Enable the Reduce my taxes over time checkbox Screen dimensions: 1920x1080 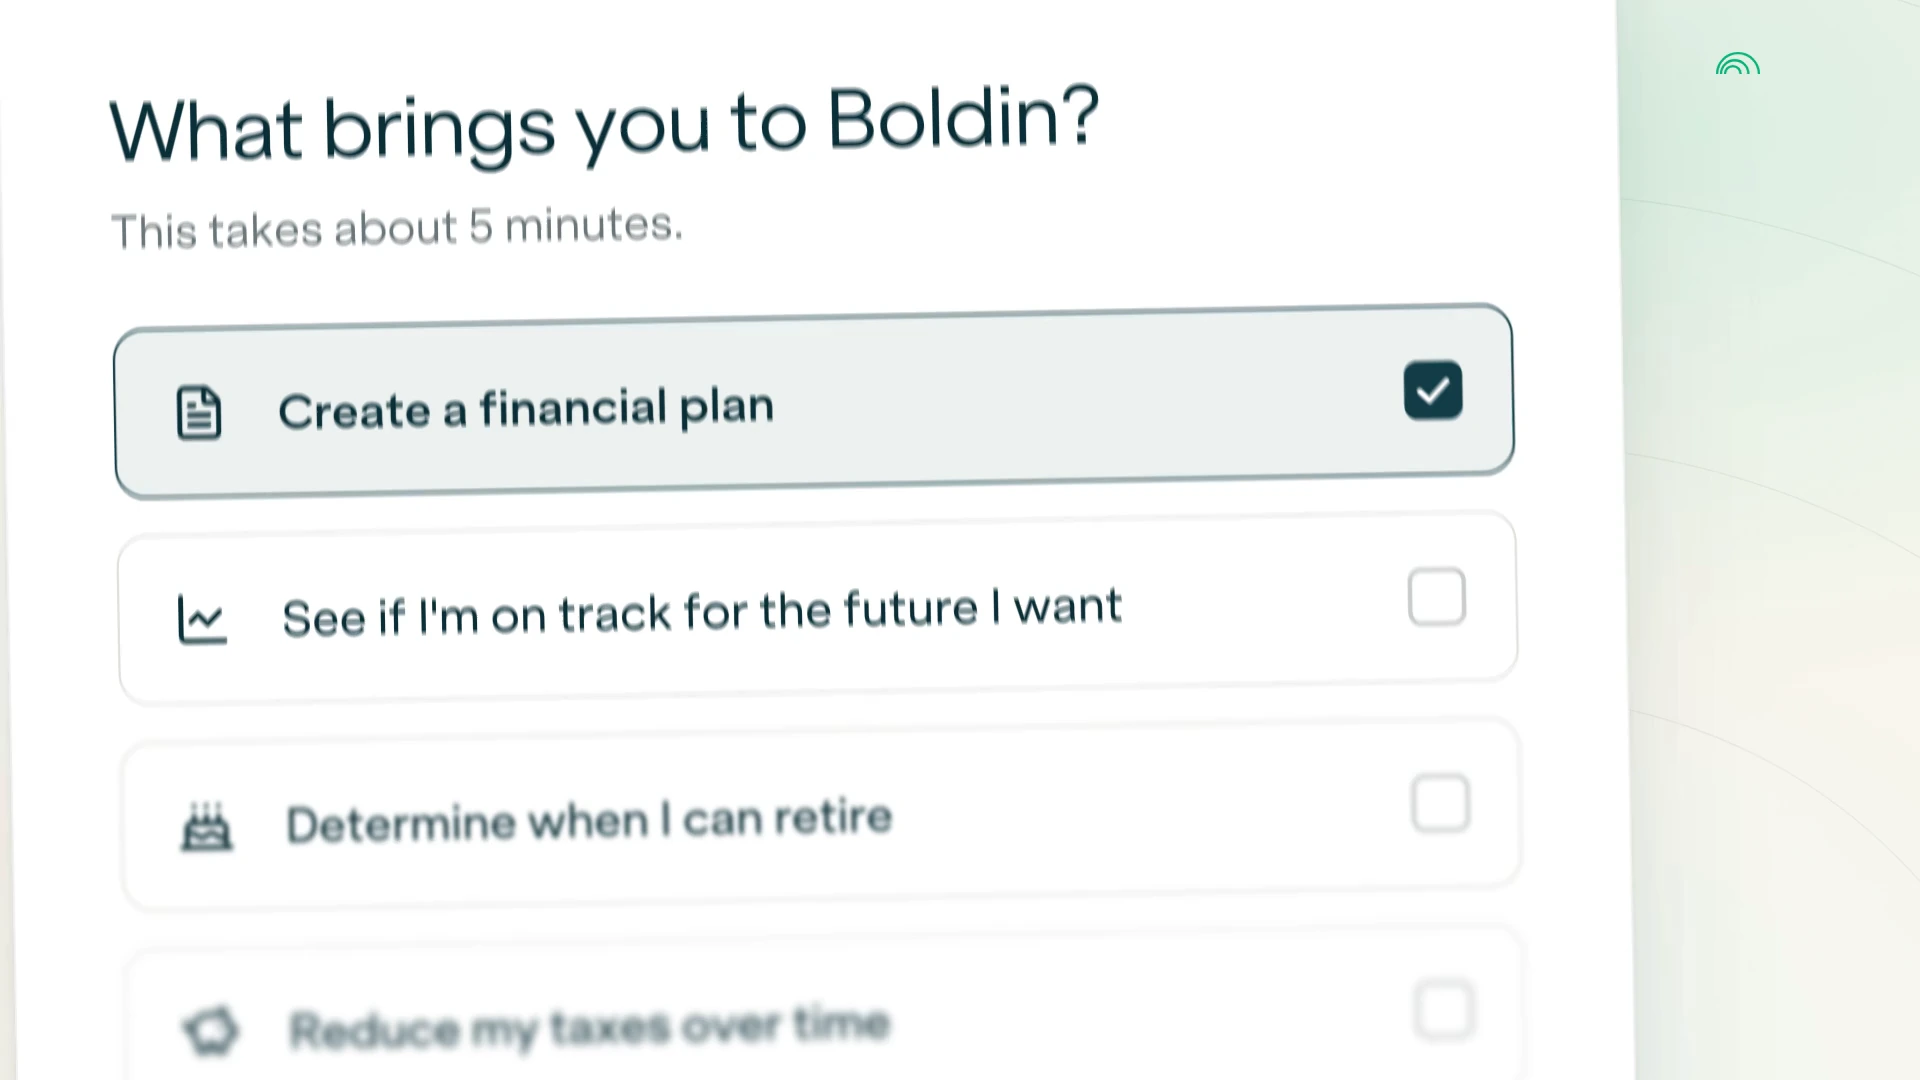[x=1445, y=1010]
